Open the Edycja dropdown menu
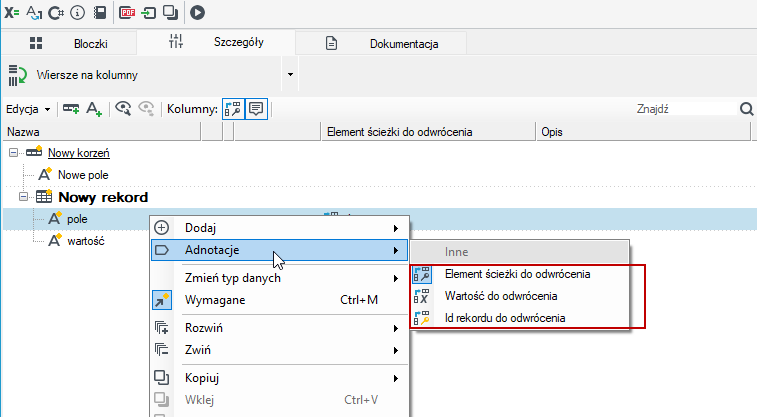The height and width of the screenshot is (417, 757). click(28, 109)
